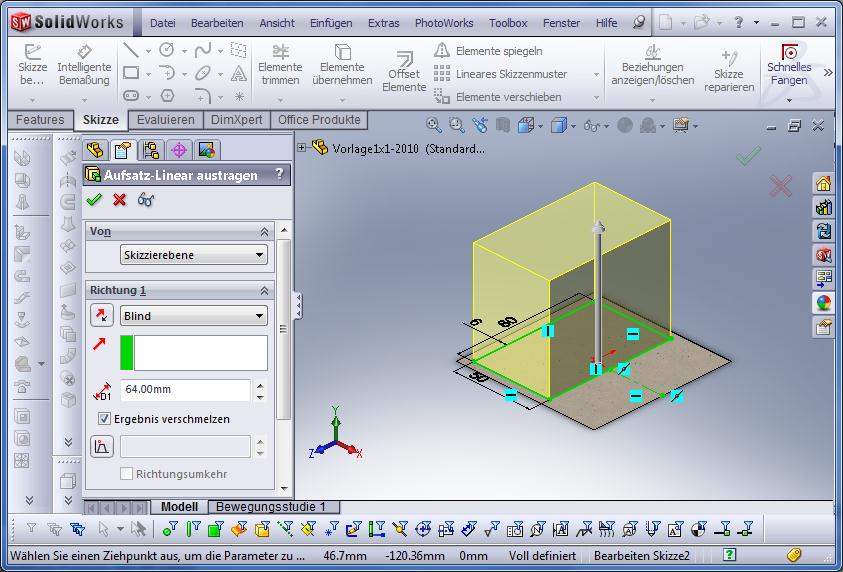This screenshot has width=843, height=572.
Task: Toggle the detailed preview glasses icon
Action: click(x=146, y=199)
